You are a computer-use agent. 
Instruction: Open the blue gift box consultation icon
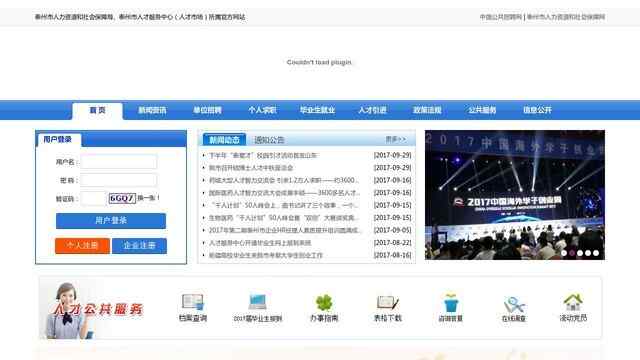(451, 308)
